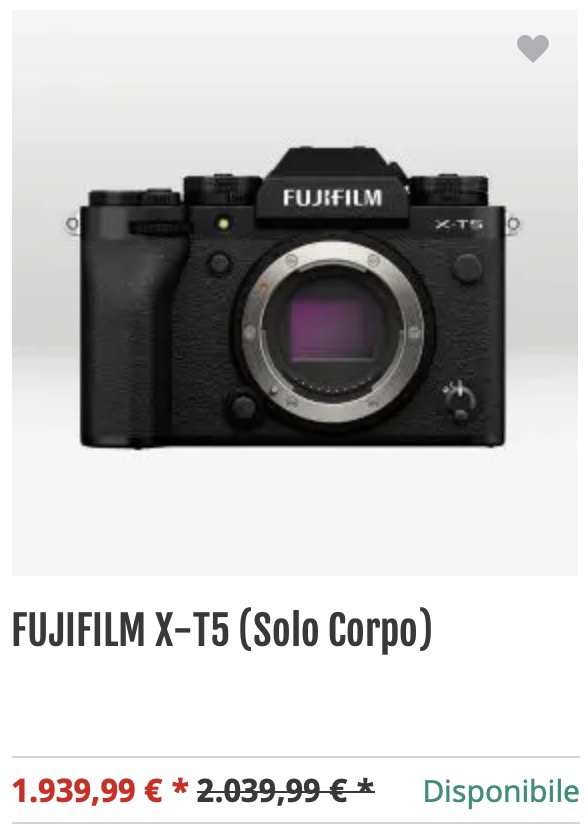Image resolution: width=588 pixels, height=834 pixels.
Task: Click the crossed-out 2.039,99 € original price
Action: point(272,790)
